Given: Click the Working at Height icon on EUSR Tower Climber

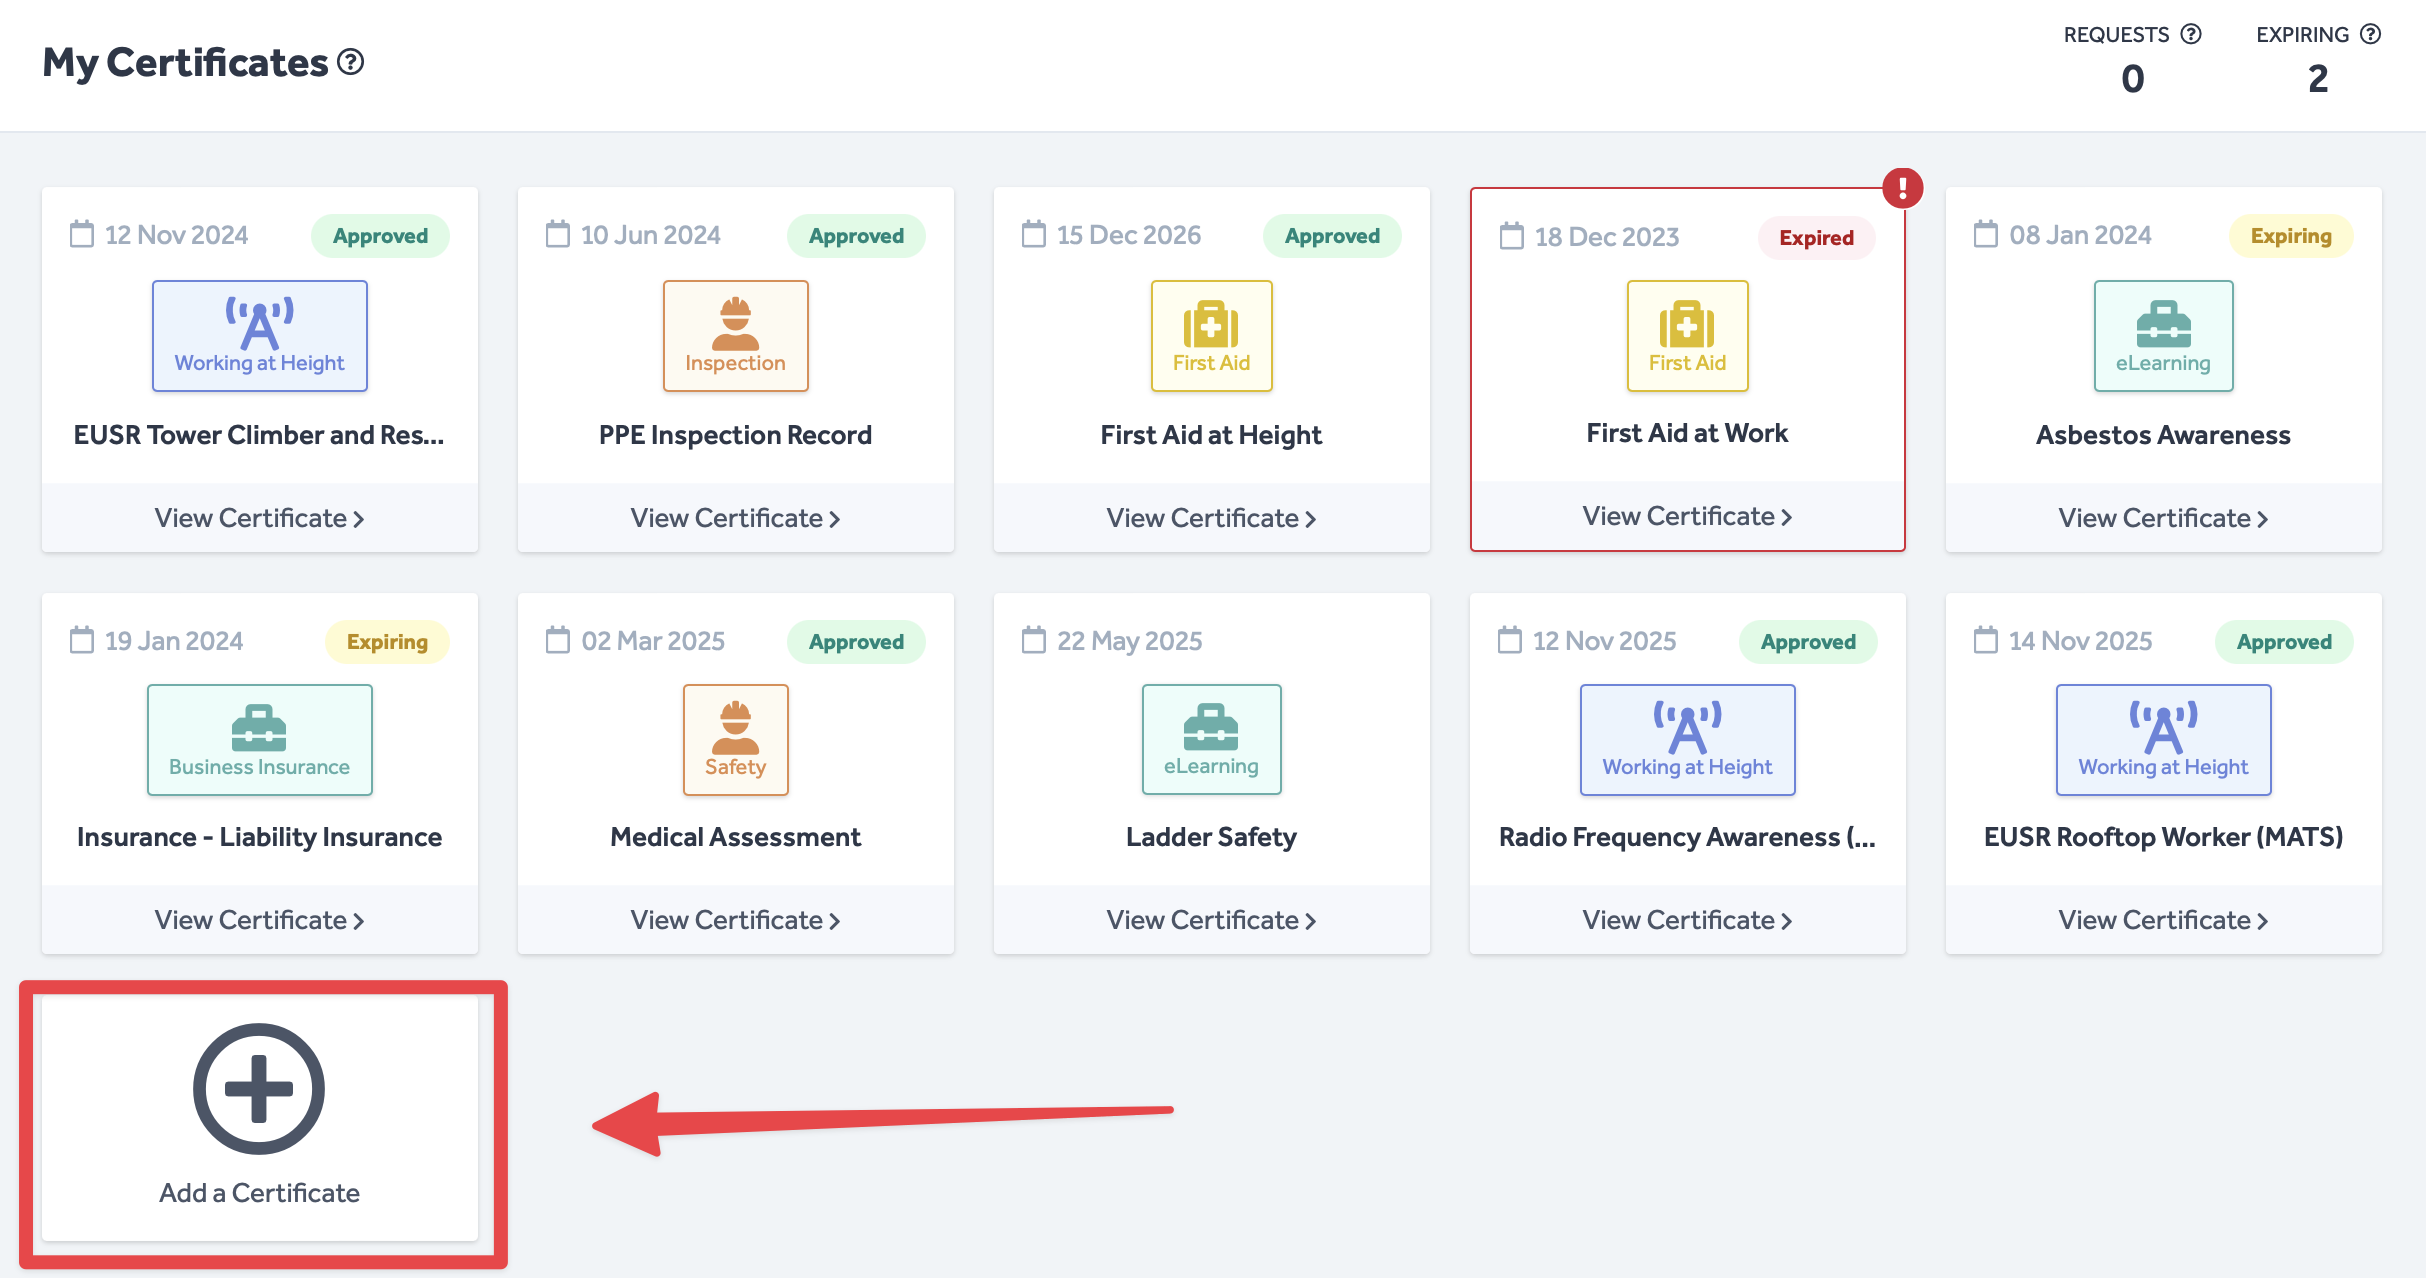Looking at the screenshot, I should [x=259, y=336].
